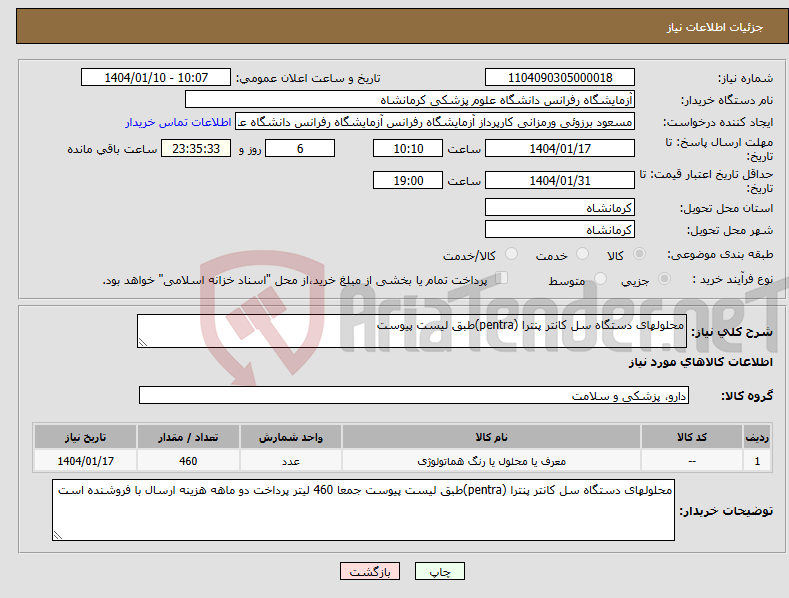This screenshot has height=598, width=789.
Task: Click the validity time field 19:00
Action: [x=408, y=180]
